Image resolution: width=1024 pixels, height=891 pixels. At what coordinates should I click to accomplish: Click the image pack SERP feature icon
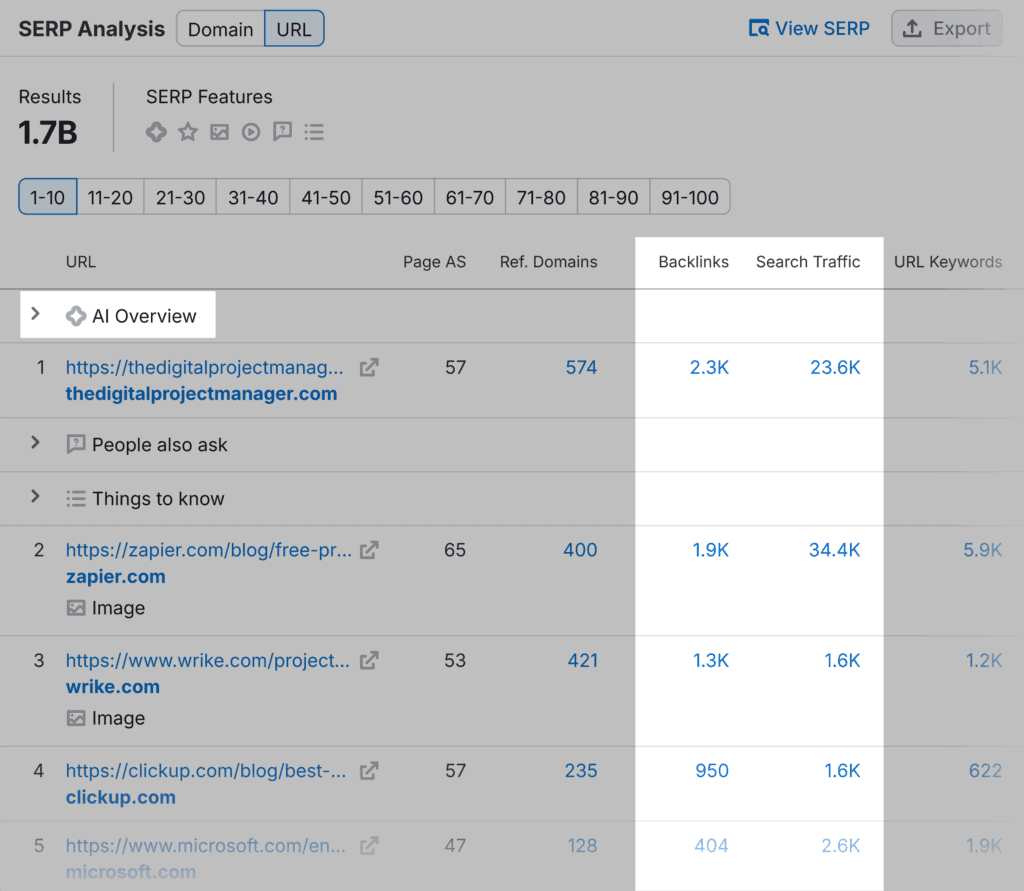tap(220, 132)
